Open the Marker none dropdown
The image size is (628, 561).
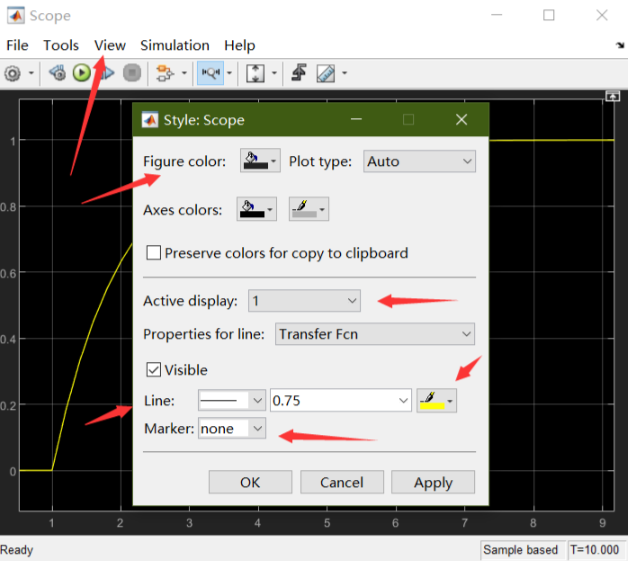pyautogui.click(x=231, y=428)
